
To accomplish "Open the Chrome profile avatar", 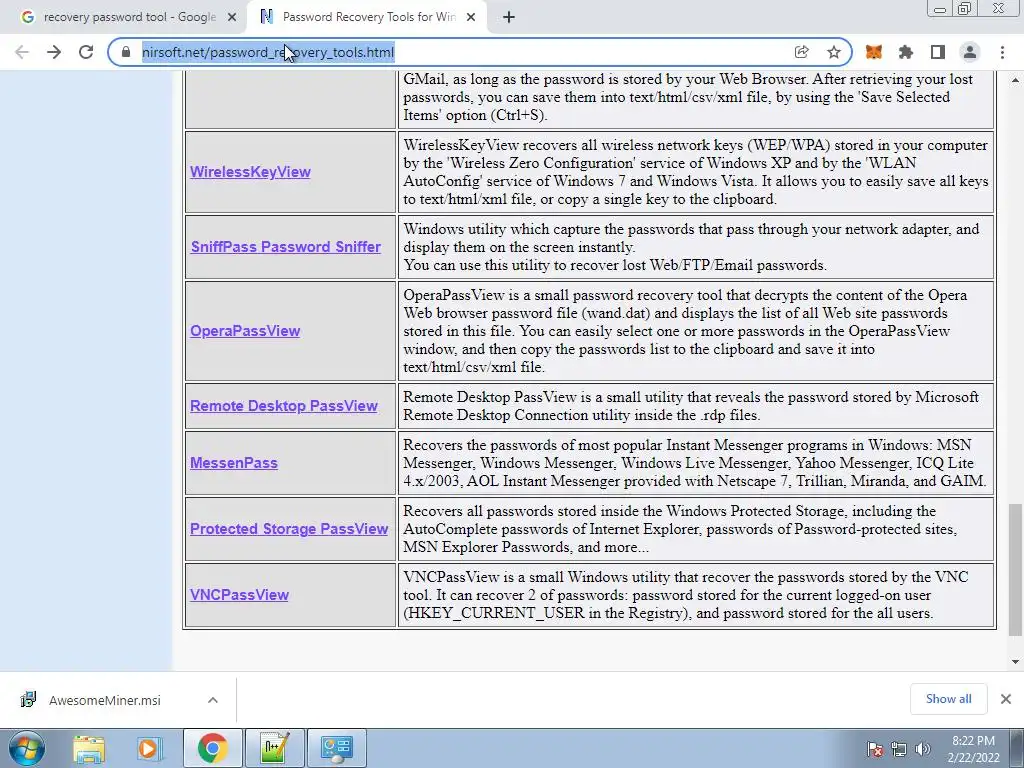I will pos(970,52).
